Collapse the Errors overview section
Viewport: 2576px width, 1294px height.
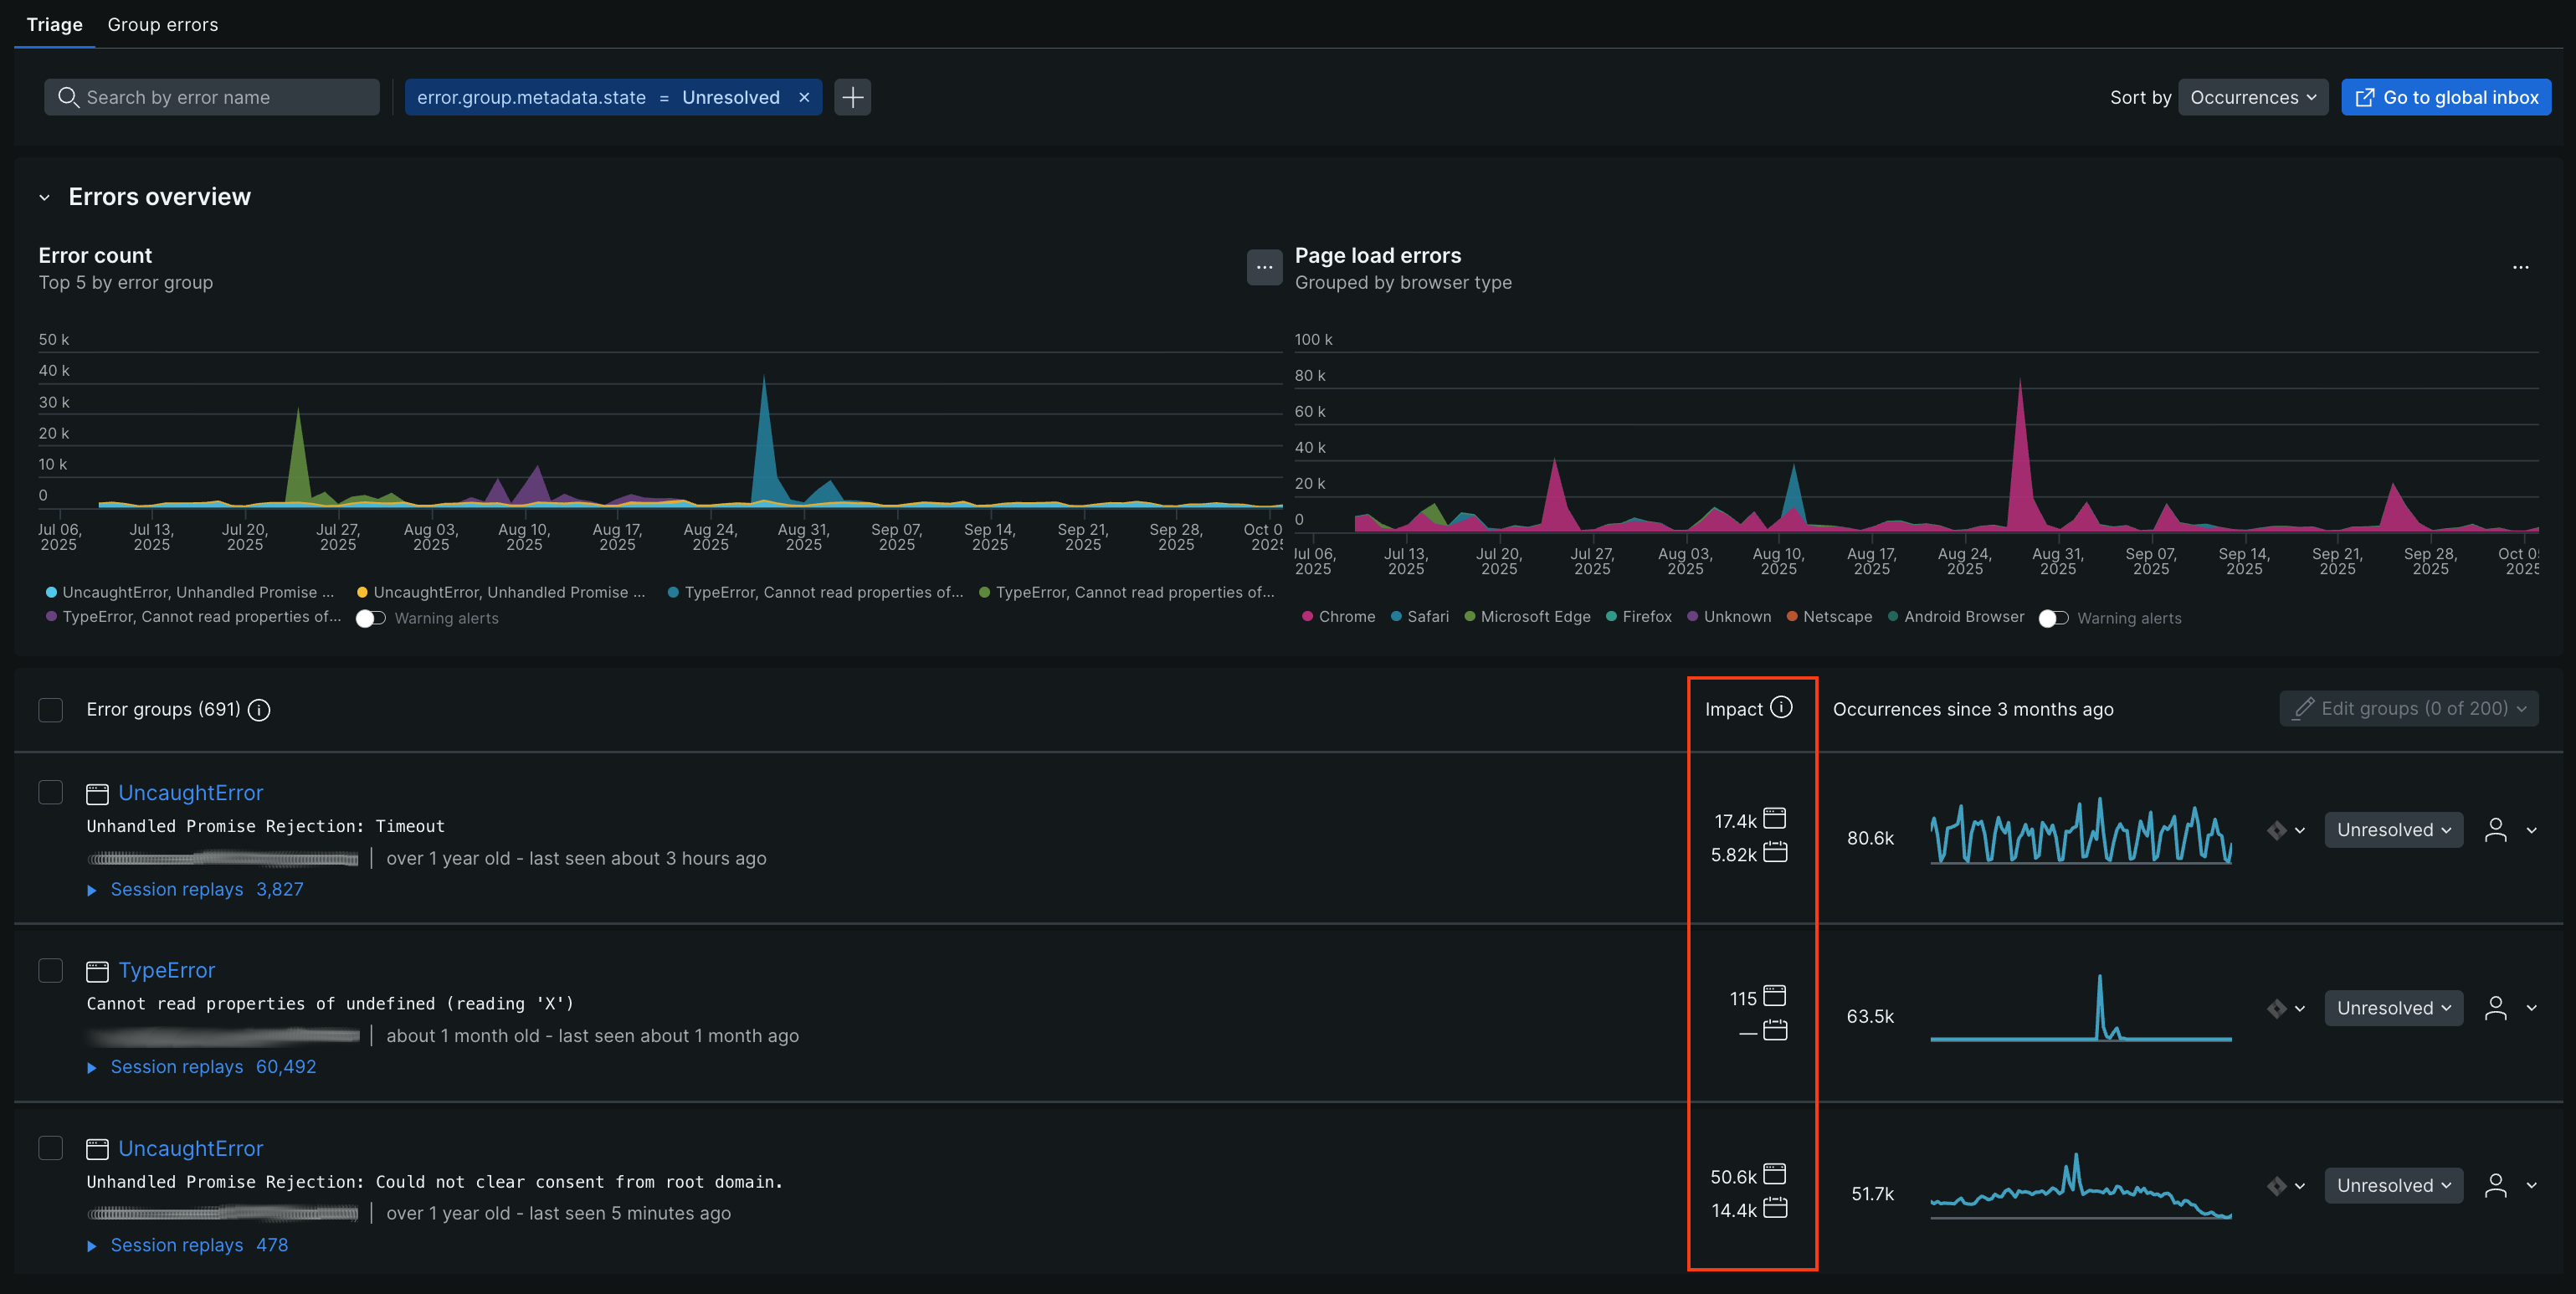(x=44, y=198)
